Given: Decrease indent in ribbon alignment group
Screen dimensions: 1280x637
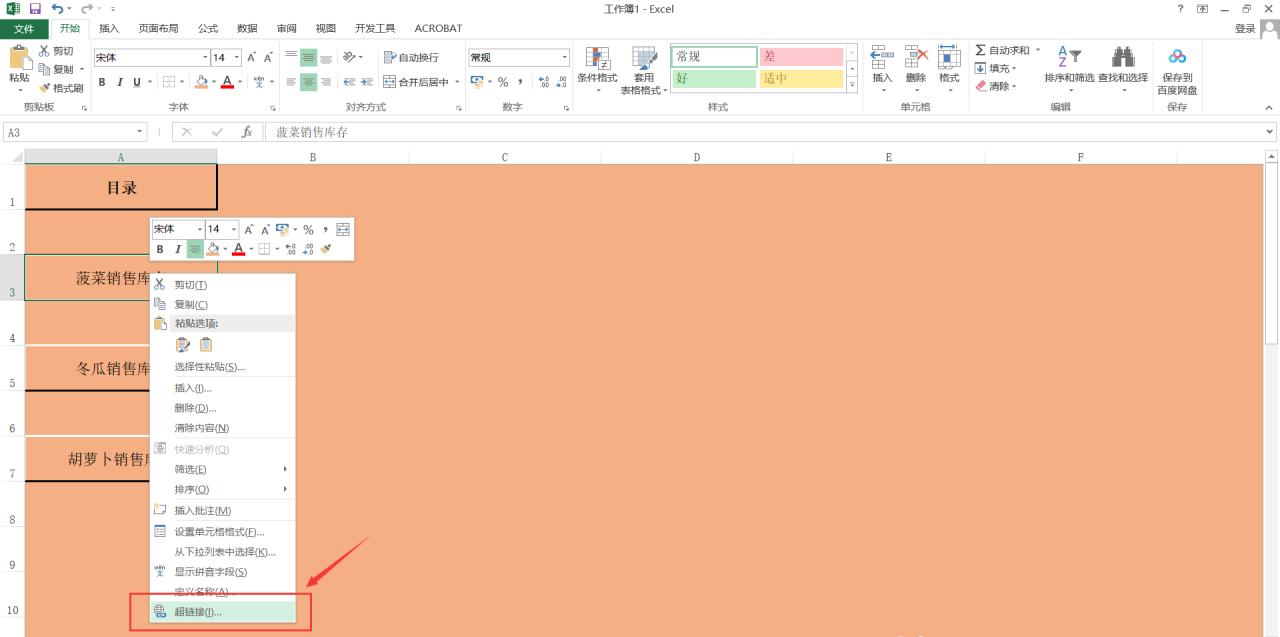Looking at the screenshot, I should [x=351, y=82].
